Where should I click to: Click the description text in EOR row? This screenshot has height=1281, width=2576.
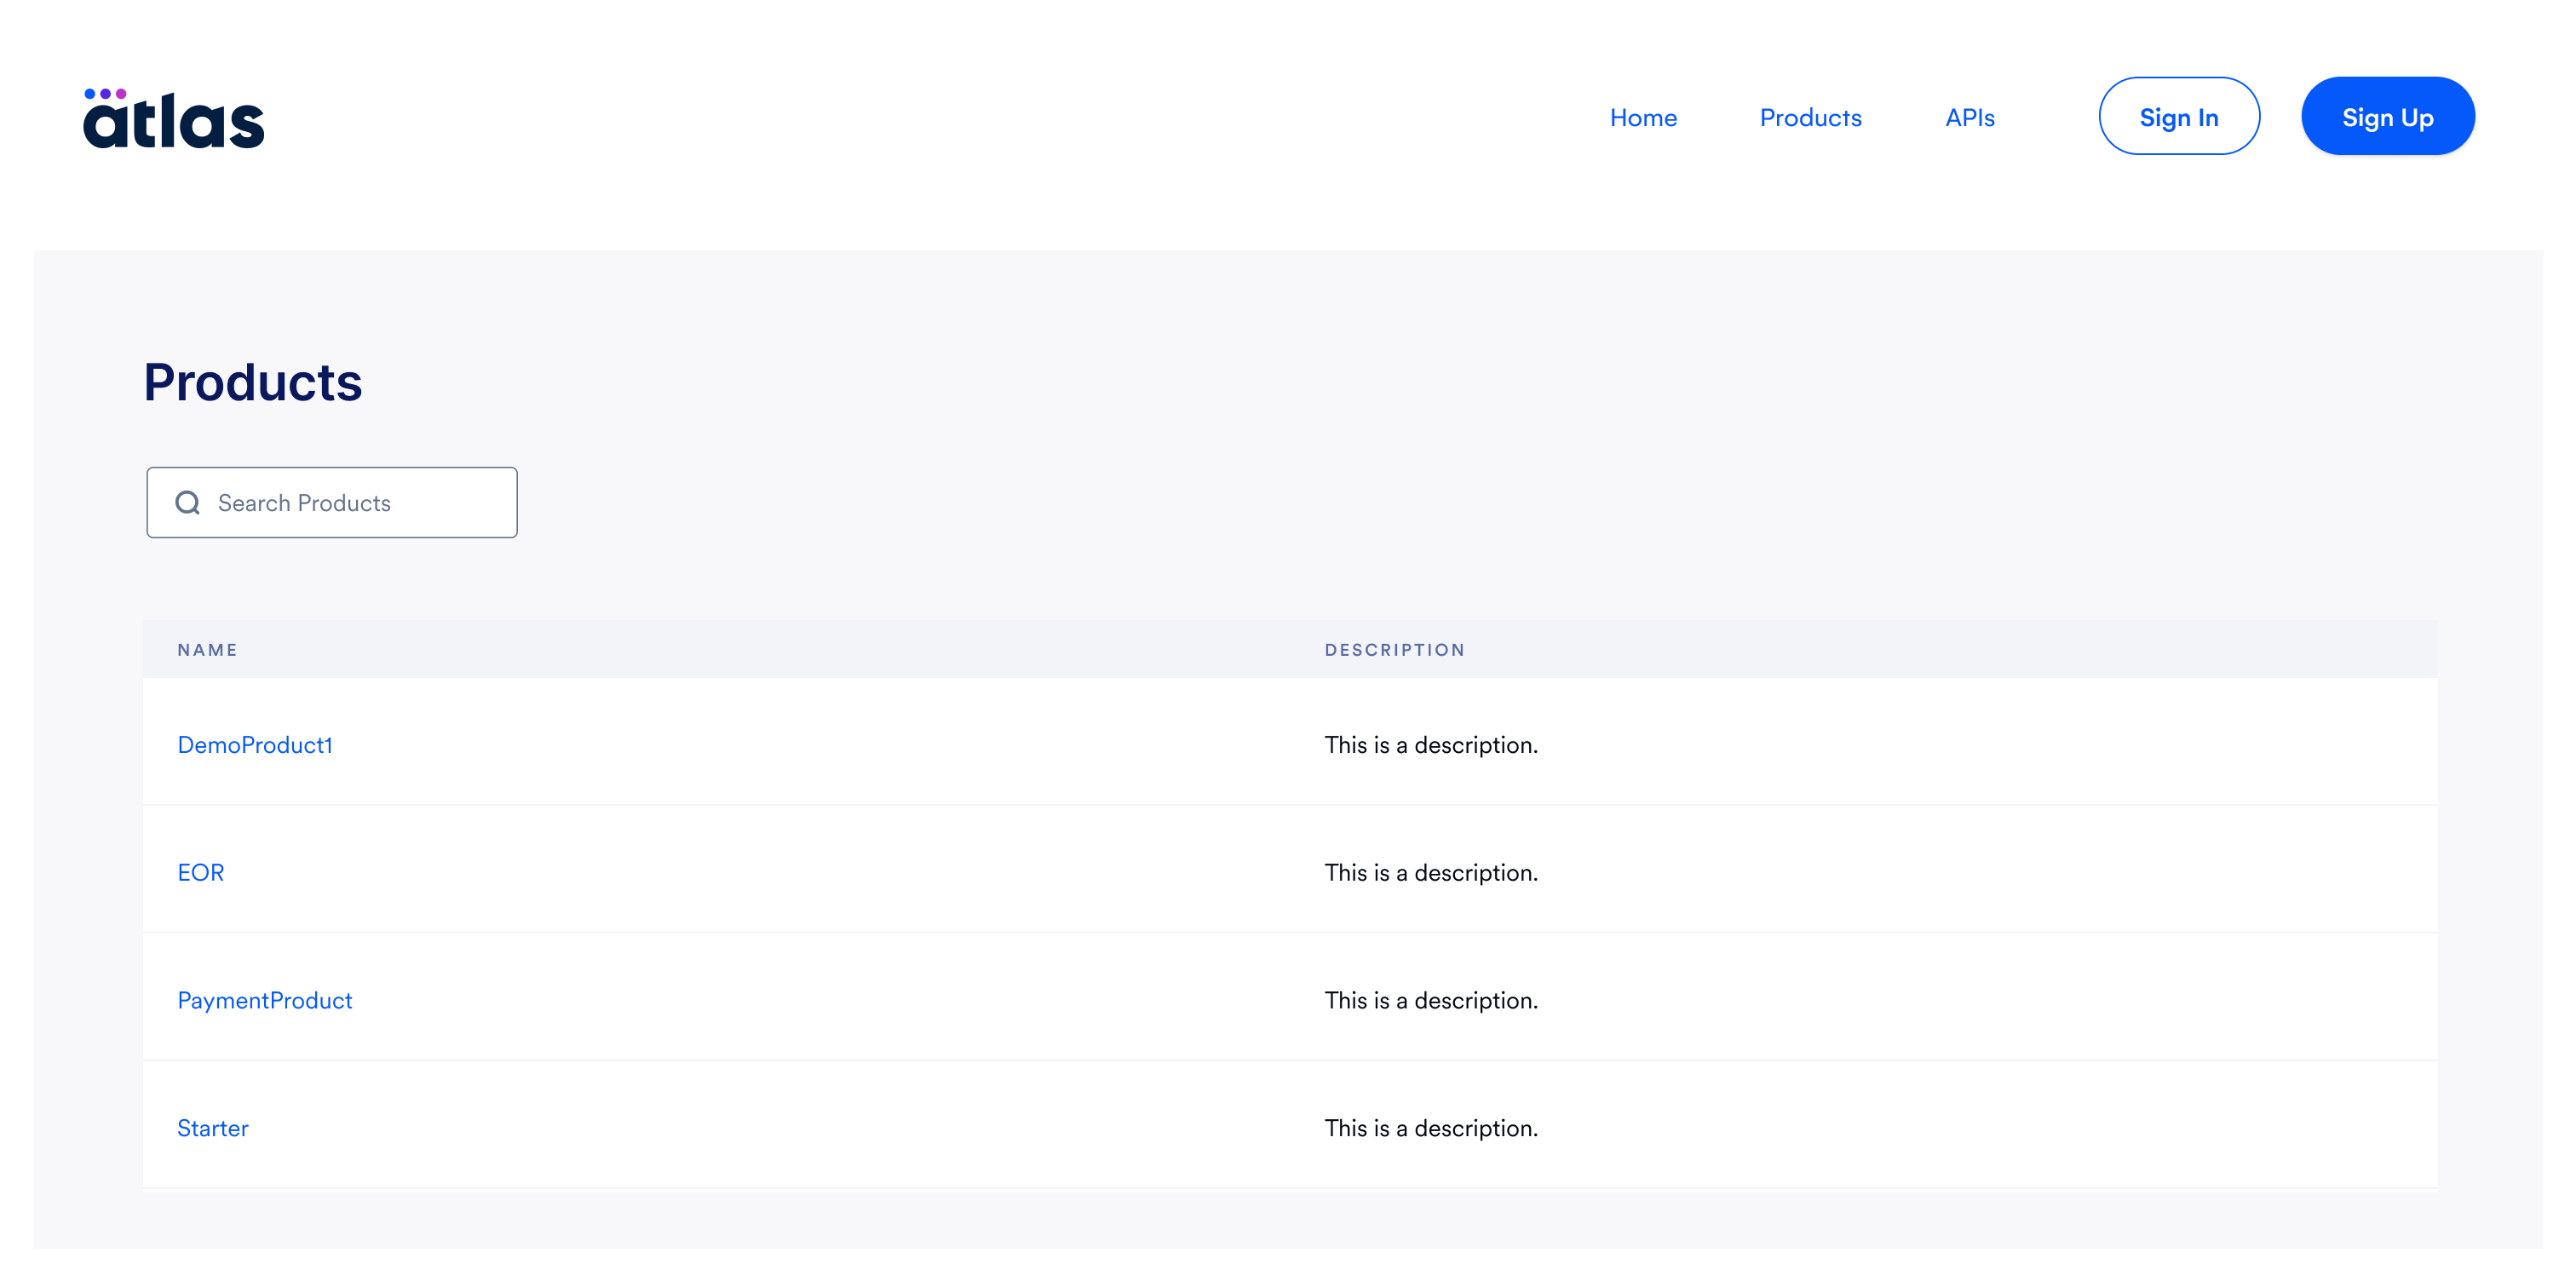coord(1431,873)
